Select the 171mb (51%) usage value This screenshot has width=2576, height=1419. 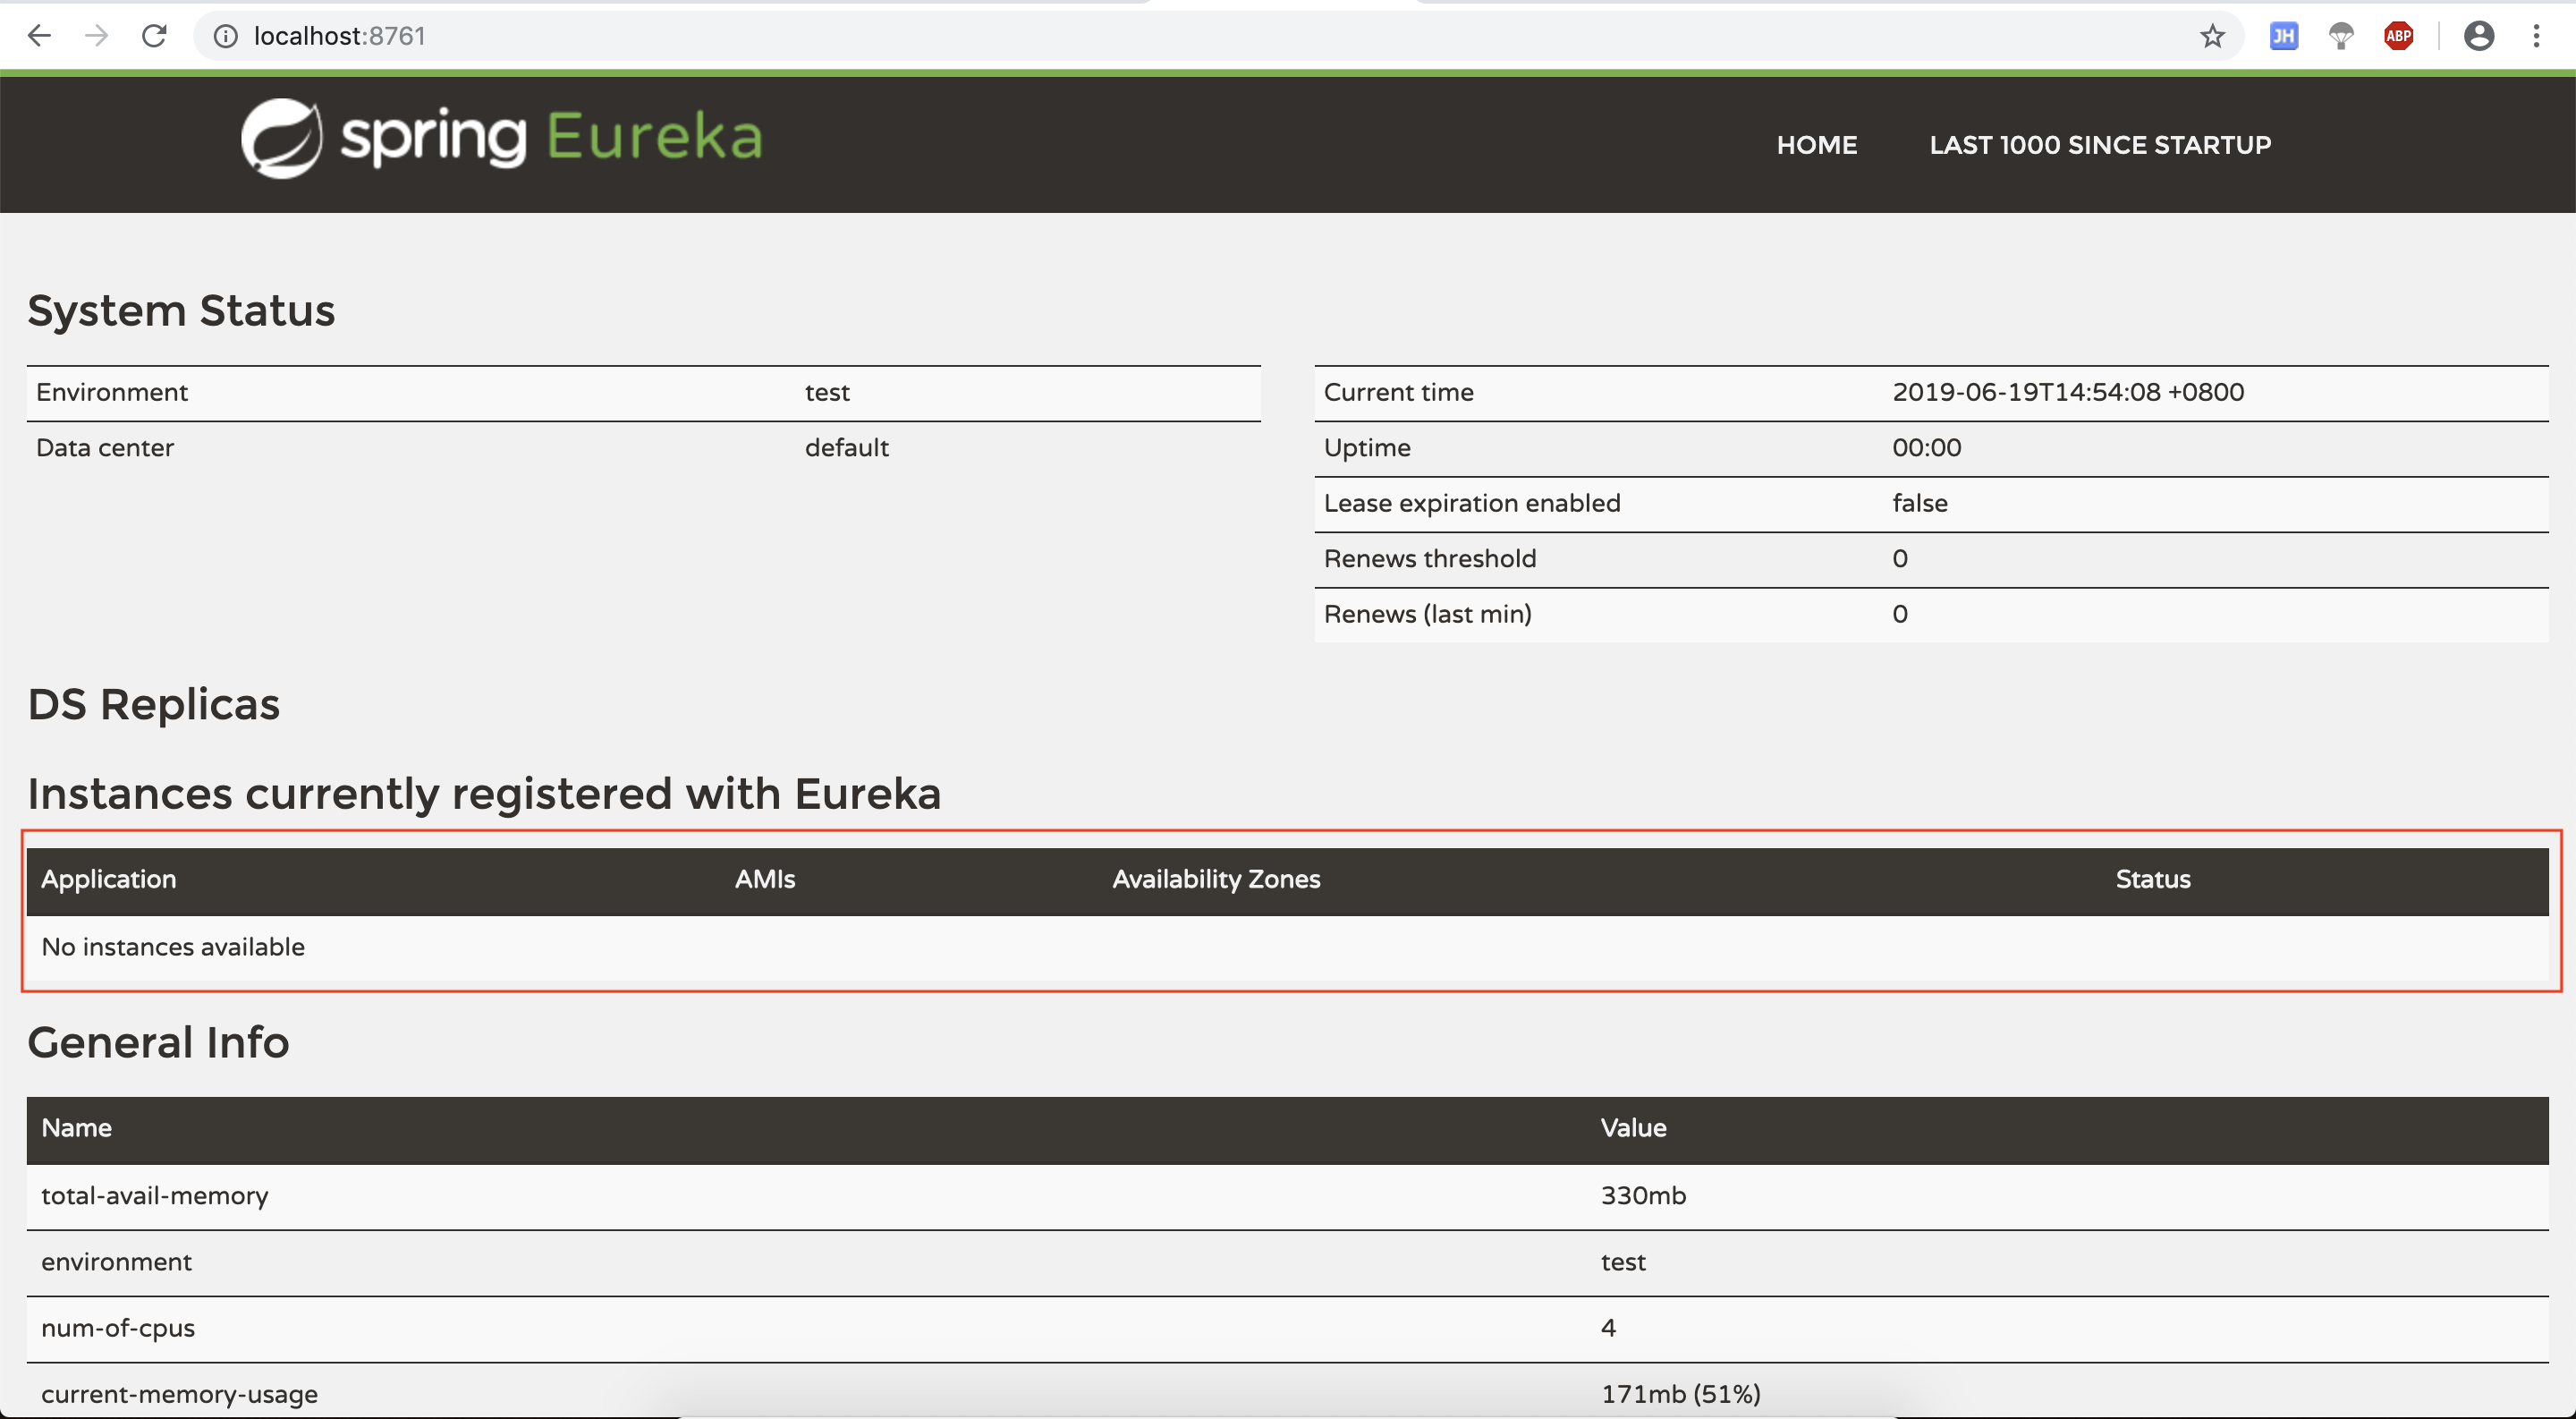tap(1681, 1395)
